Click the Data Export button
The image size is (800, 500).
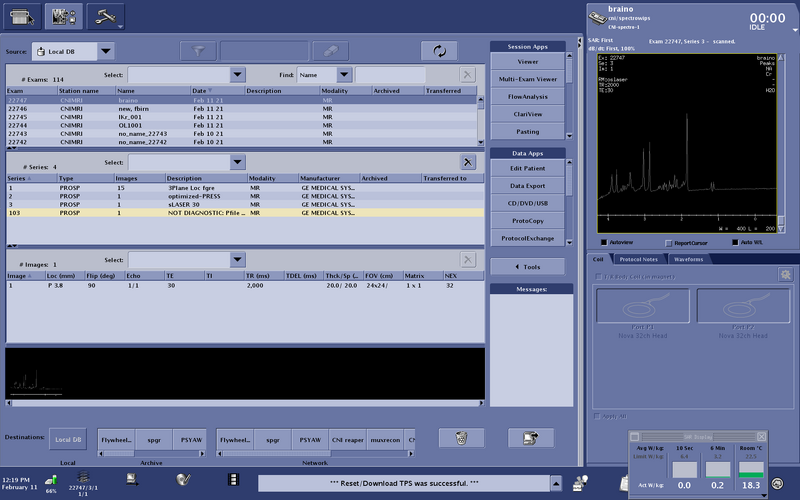(x=528, y=186)
